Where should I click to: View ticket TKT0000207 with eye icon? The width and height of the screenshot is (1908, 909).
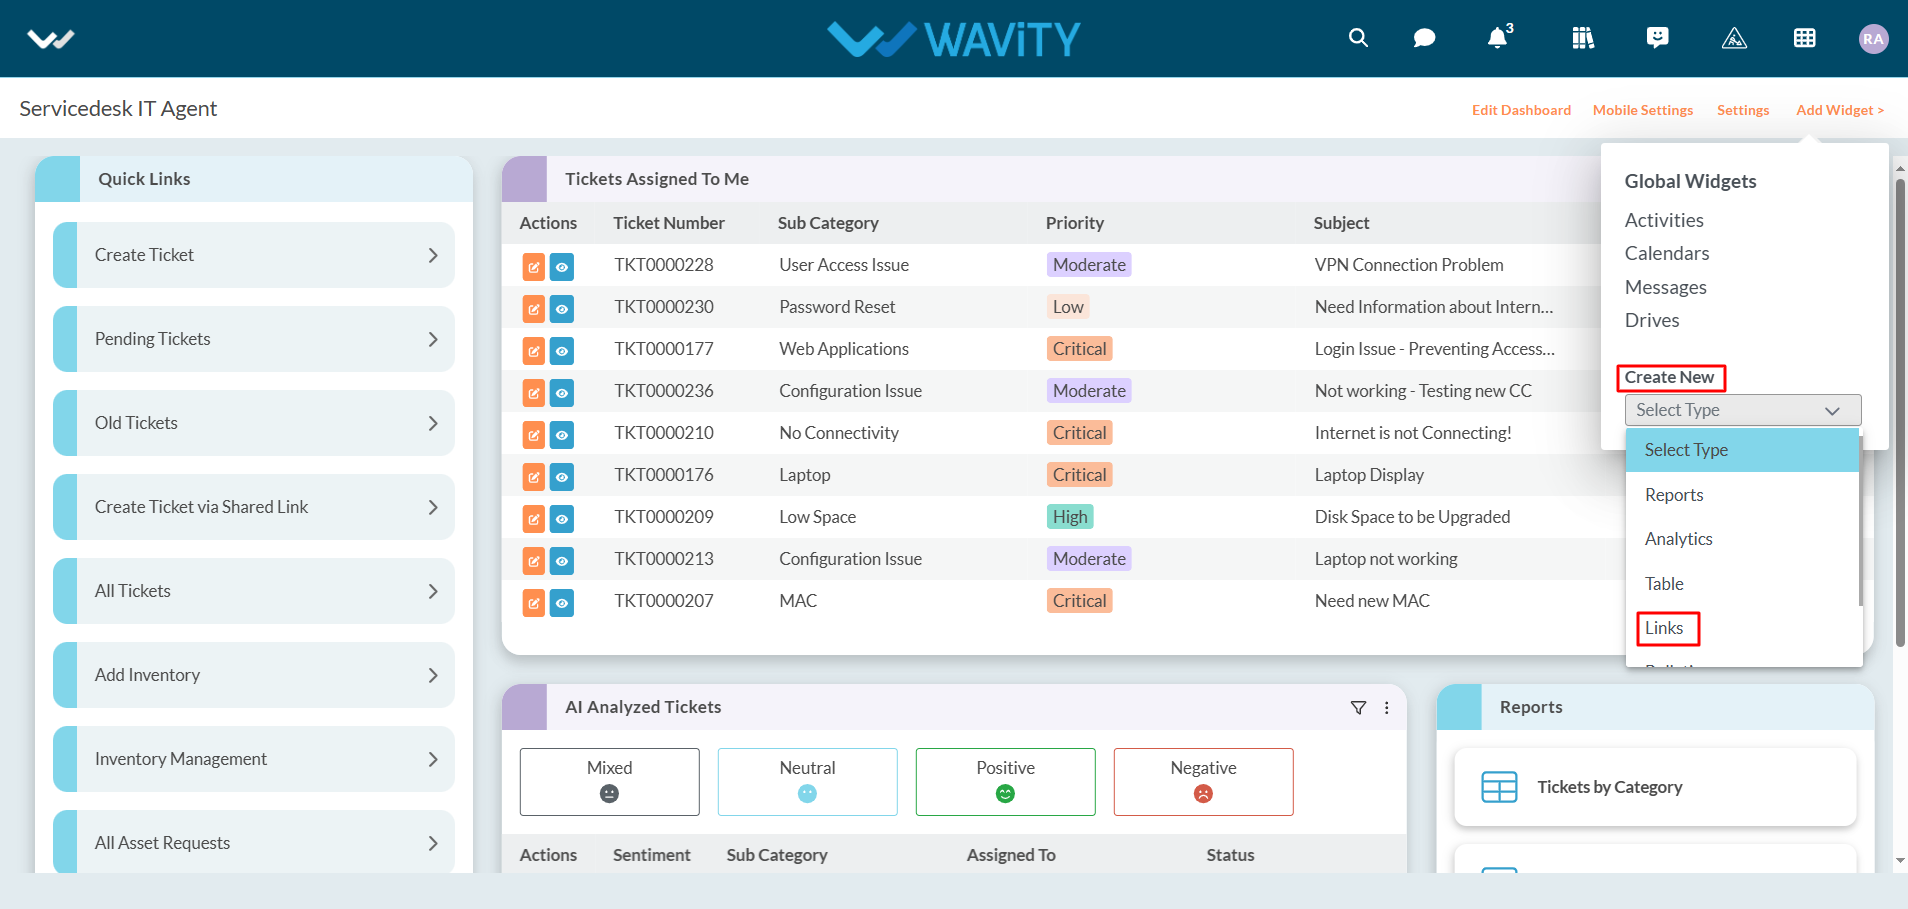562,603
